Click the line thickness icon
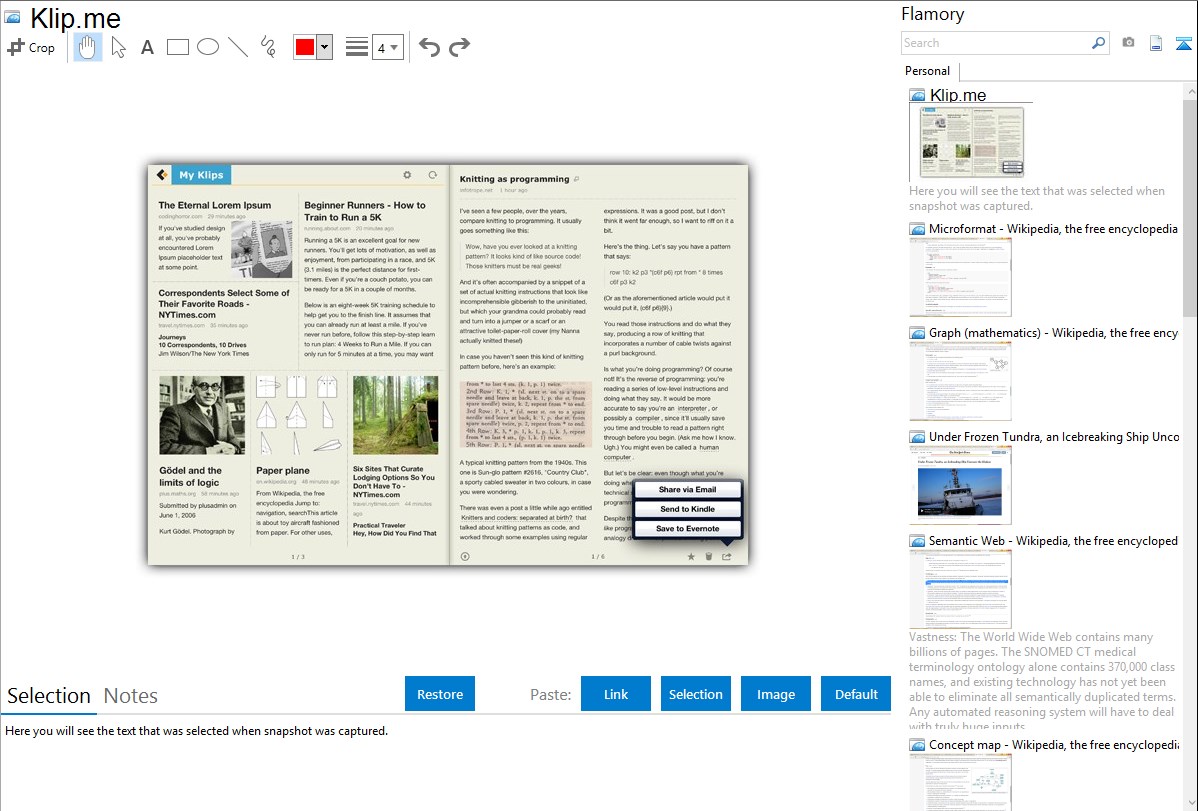 coord(357,47)
